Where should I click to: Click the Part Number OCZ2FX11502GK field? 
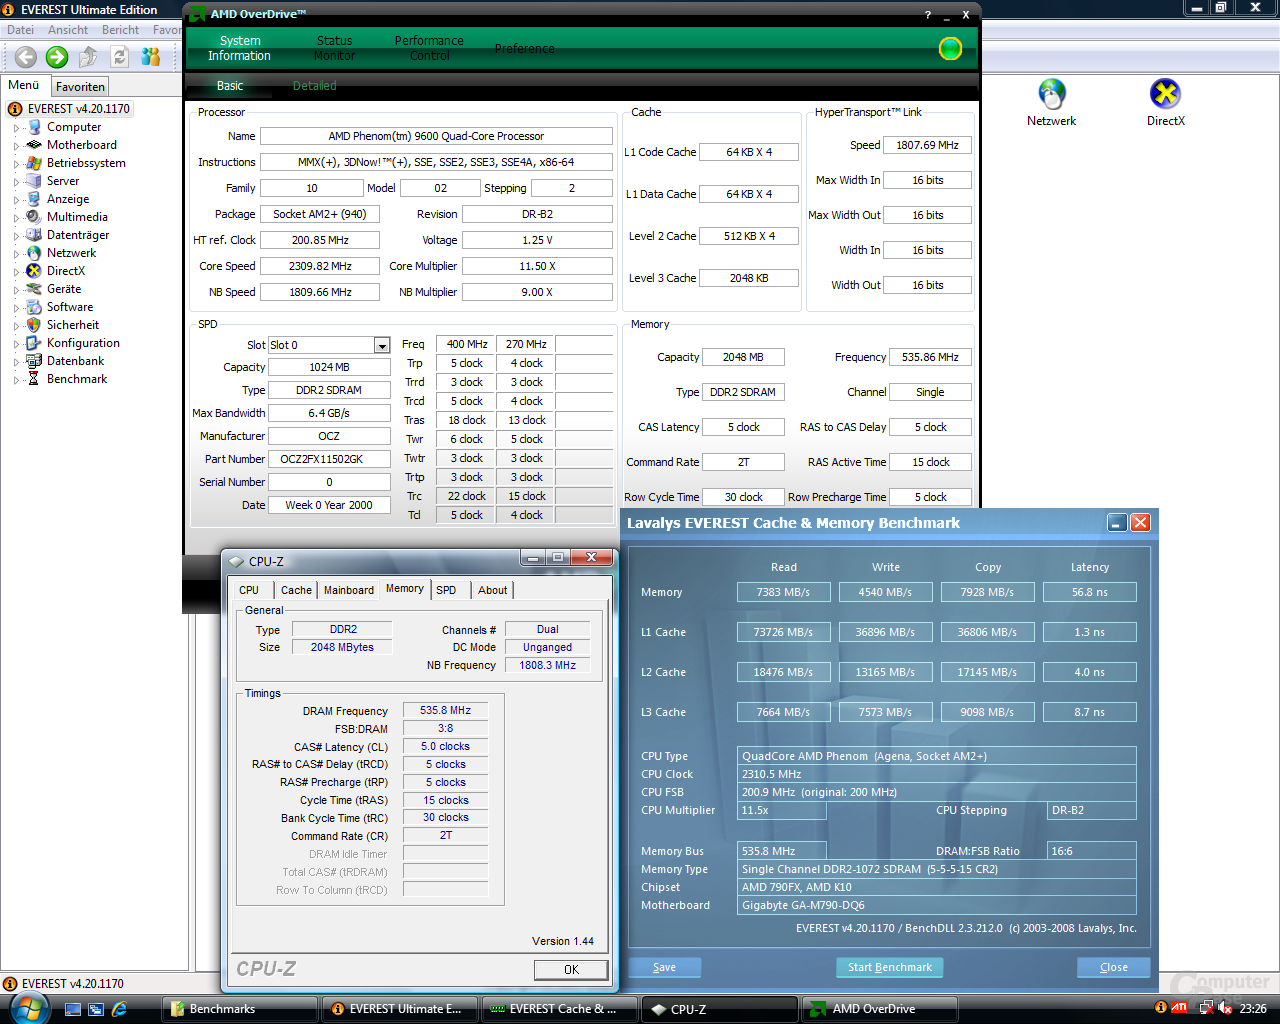328,459
